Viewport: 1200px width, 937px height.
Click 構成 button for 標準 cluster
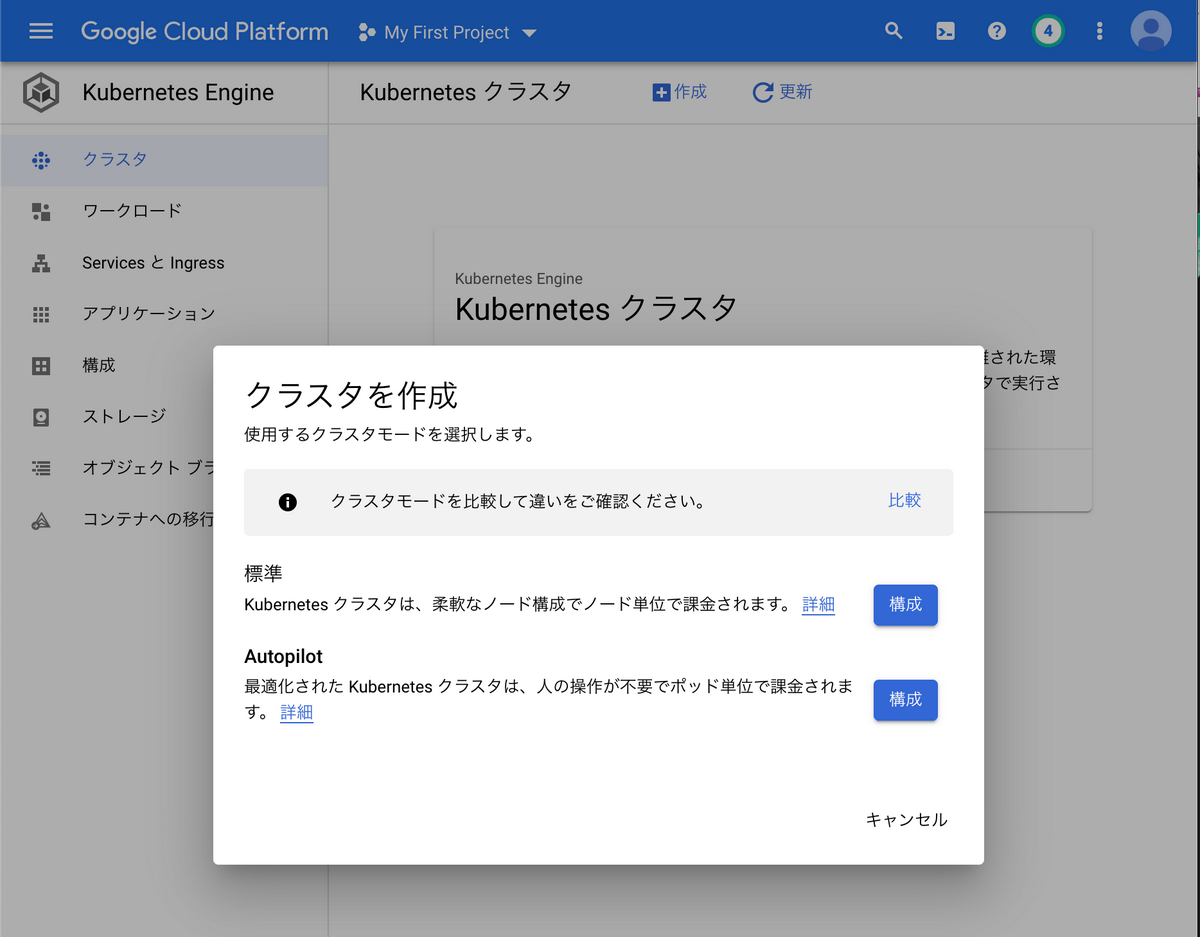(x=906, y=605)
